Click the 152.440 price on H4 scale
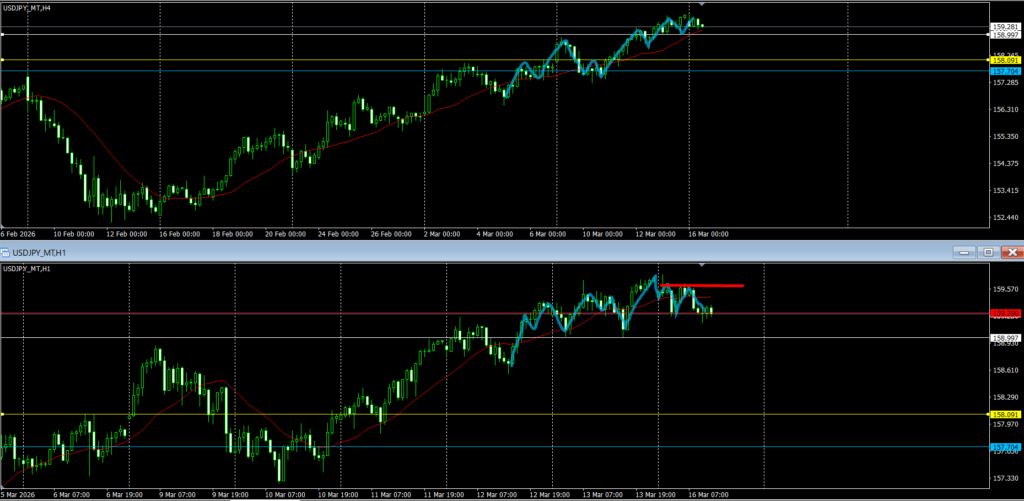Image resolution: width=1024 pixels, height=501 pixels. 1005,217
